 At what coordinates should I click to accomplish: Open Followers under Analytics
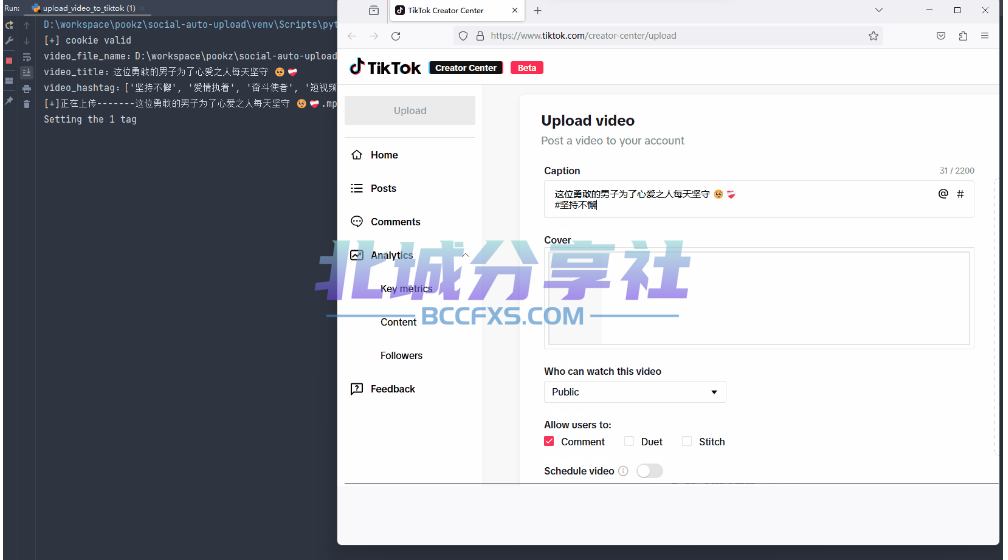401,356
